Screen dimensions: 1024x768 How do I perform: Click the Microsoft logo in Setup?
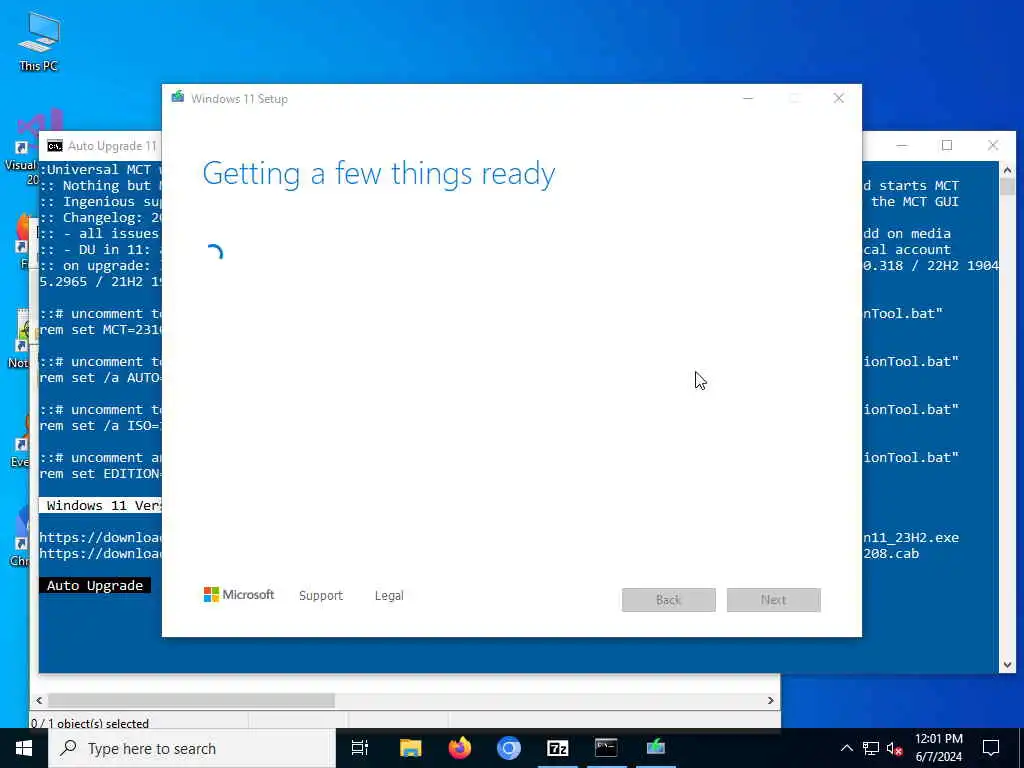(239, 595)
